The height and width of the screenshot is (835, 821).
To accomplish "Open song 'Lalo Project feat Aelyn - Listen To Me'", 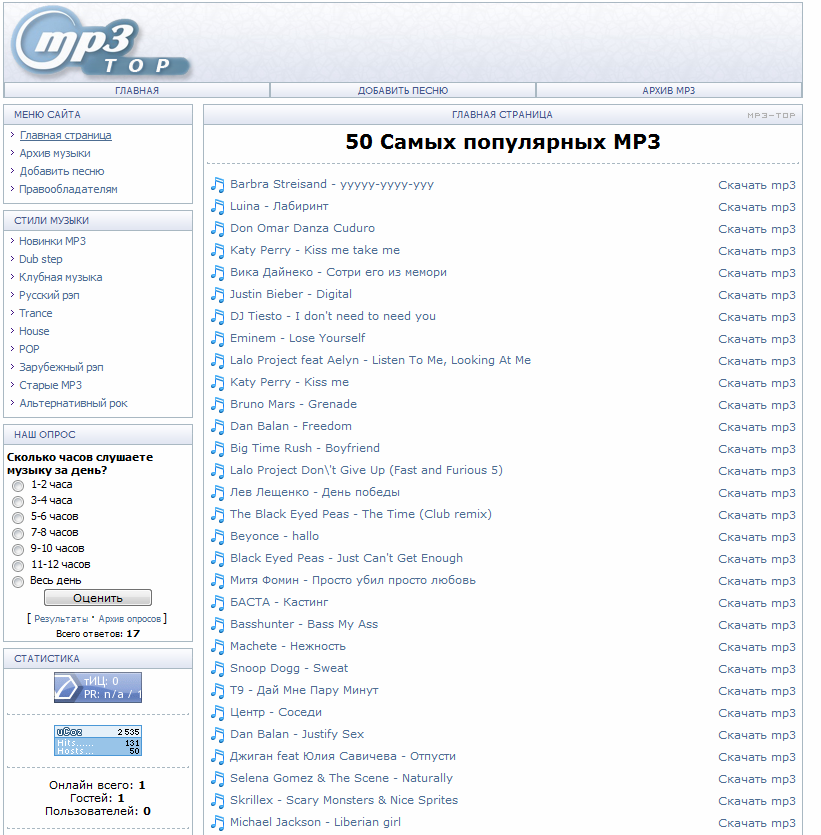I will click(380, 360).
